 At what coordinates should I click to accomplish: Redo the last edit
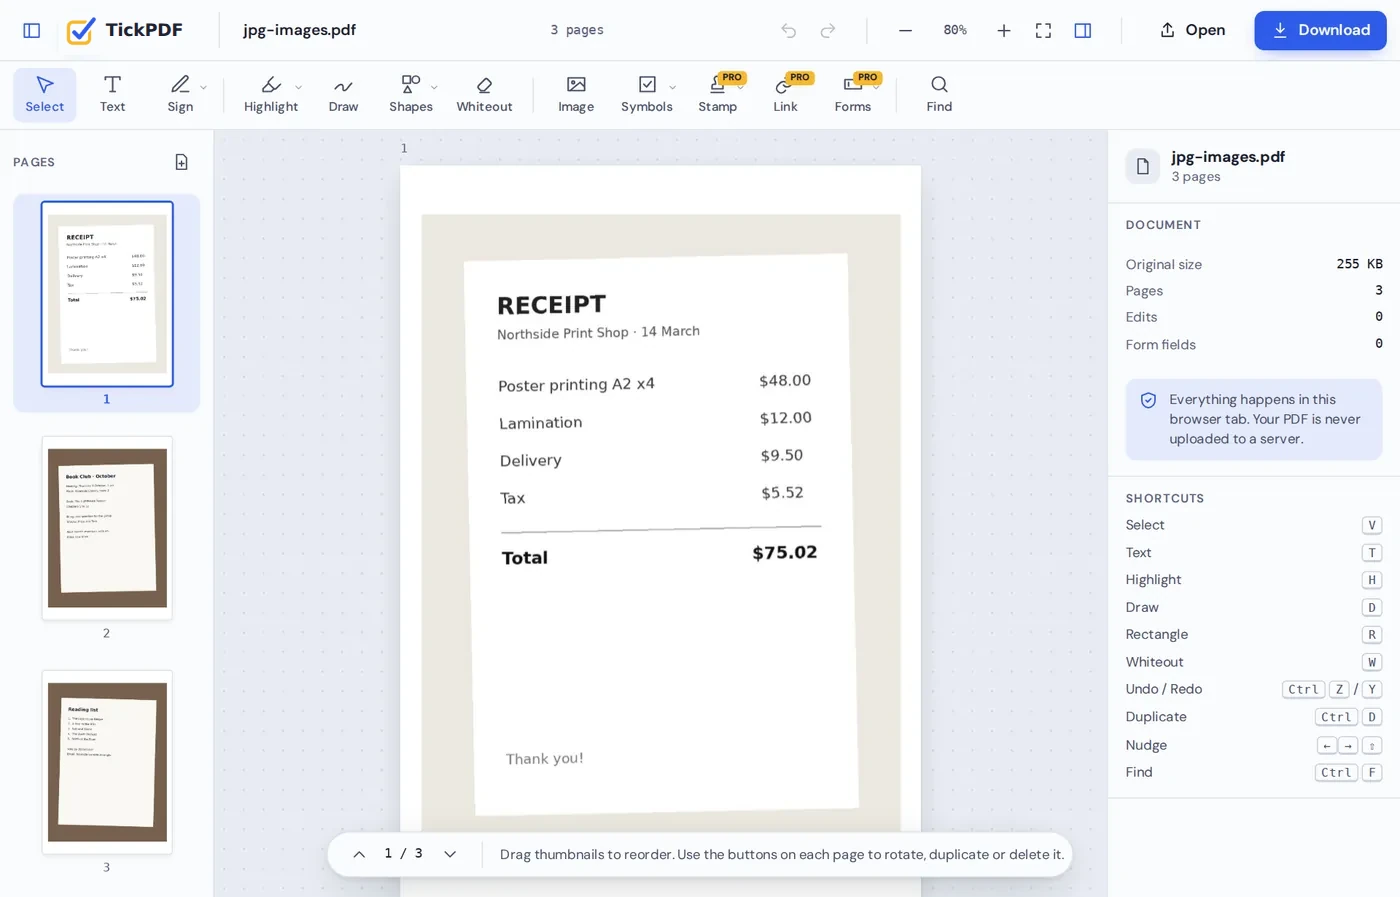click(828, 30)
